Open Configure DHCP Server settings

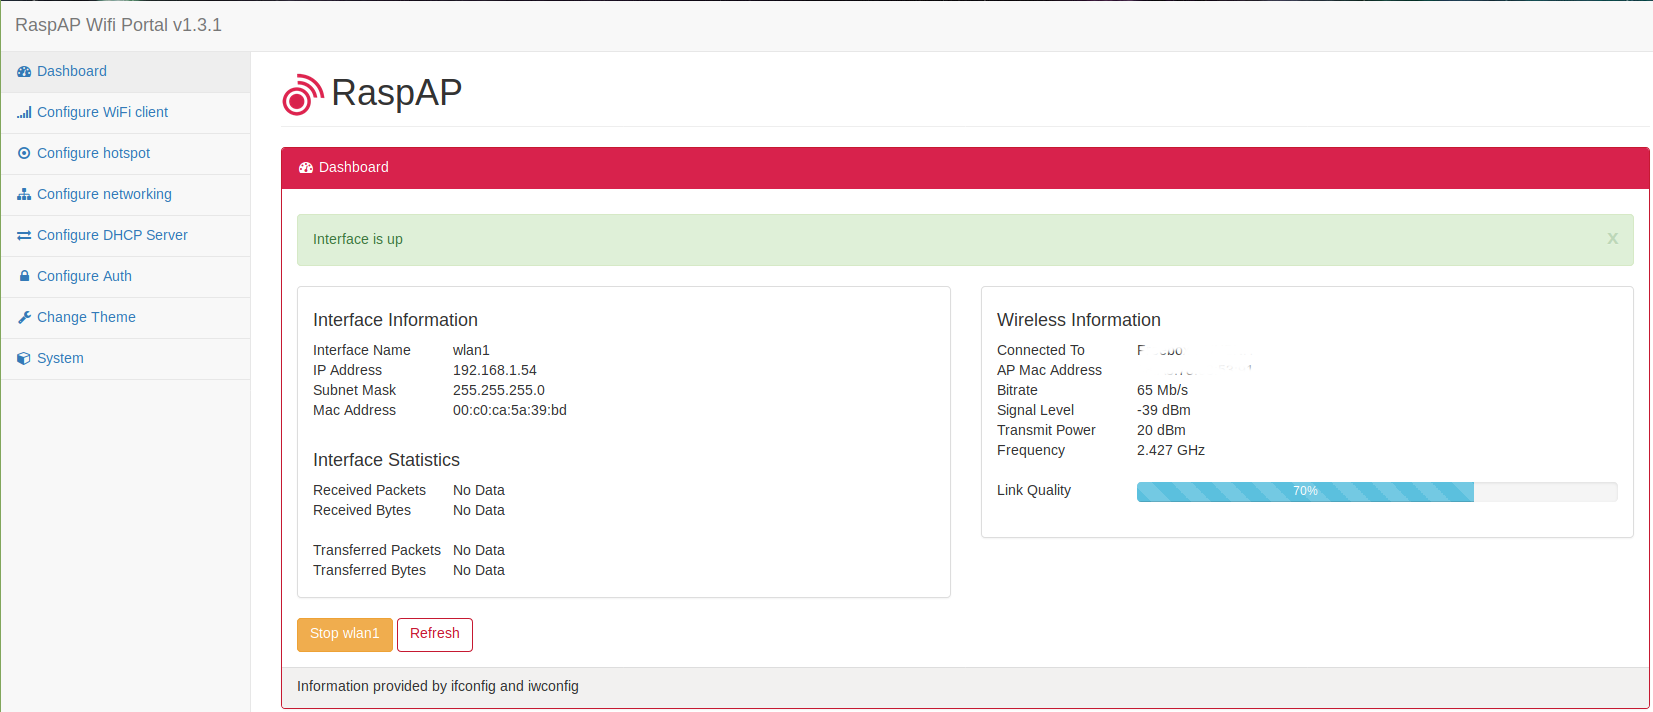tap(126, 236)
